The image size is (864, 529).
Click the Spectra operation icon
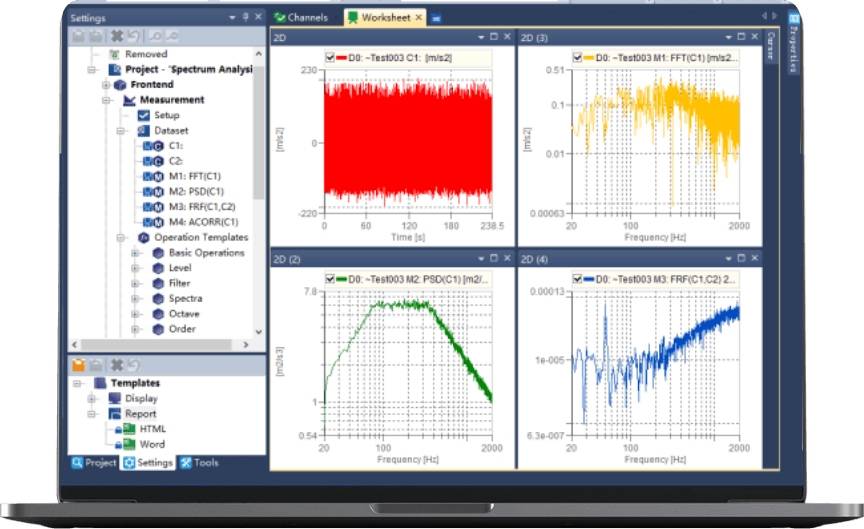click(x=158, y=299)
